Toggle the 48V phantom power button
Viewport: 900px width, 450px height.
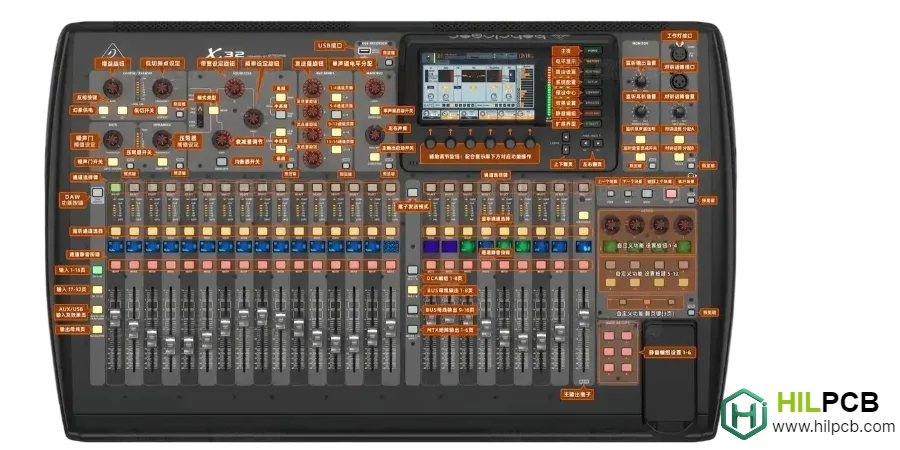pos(104,110)
